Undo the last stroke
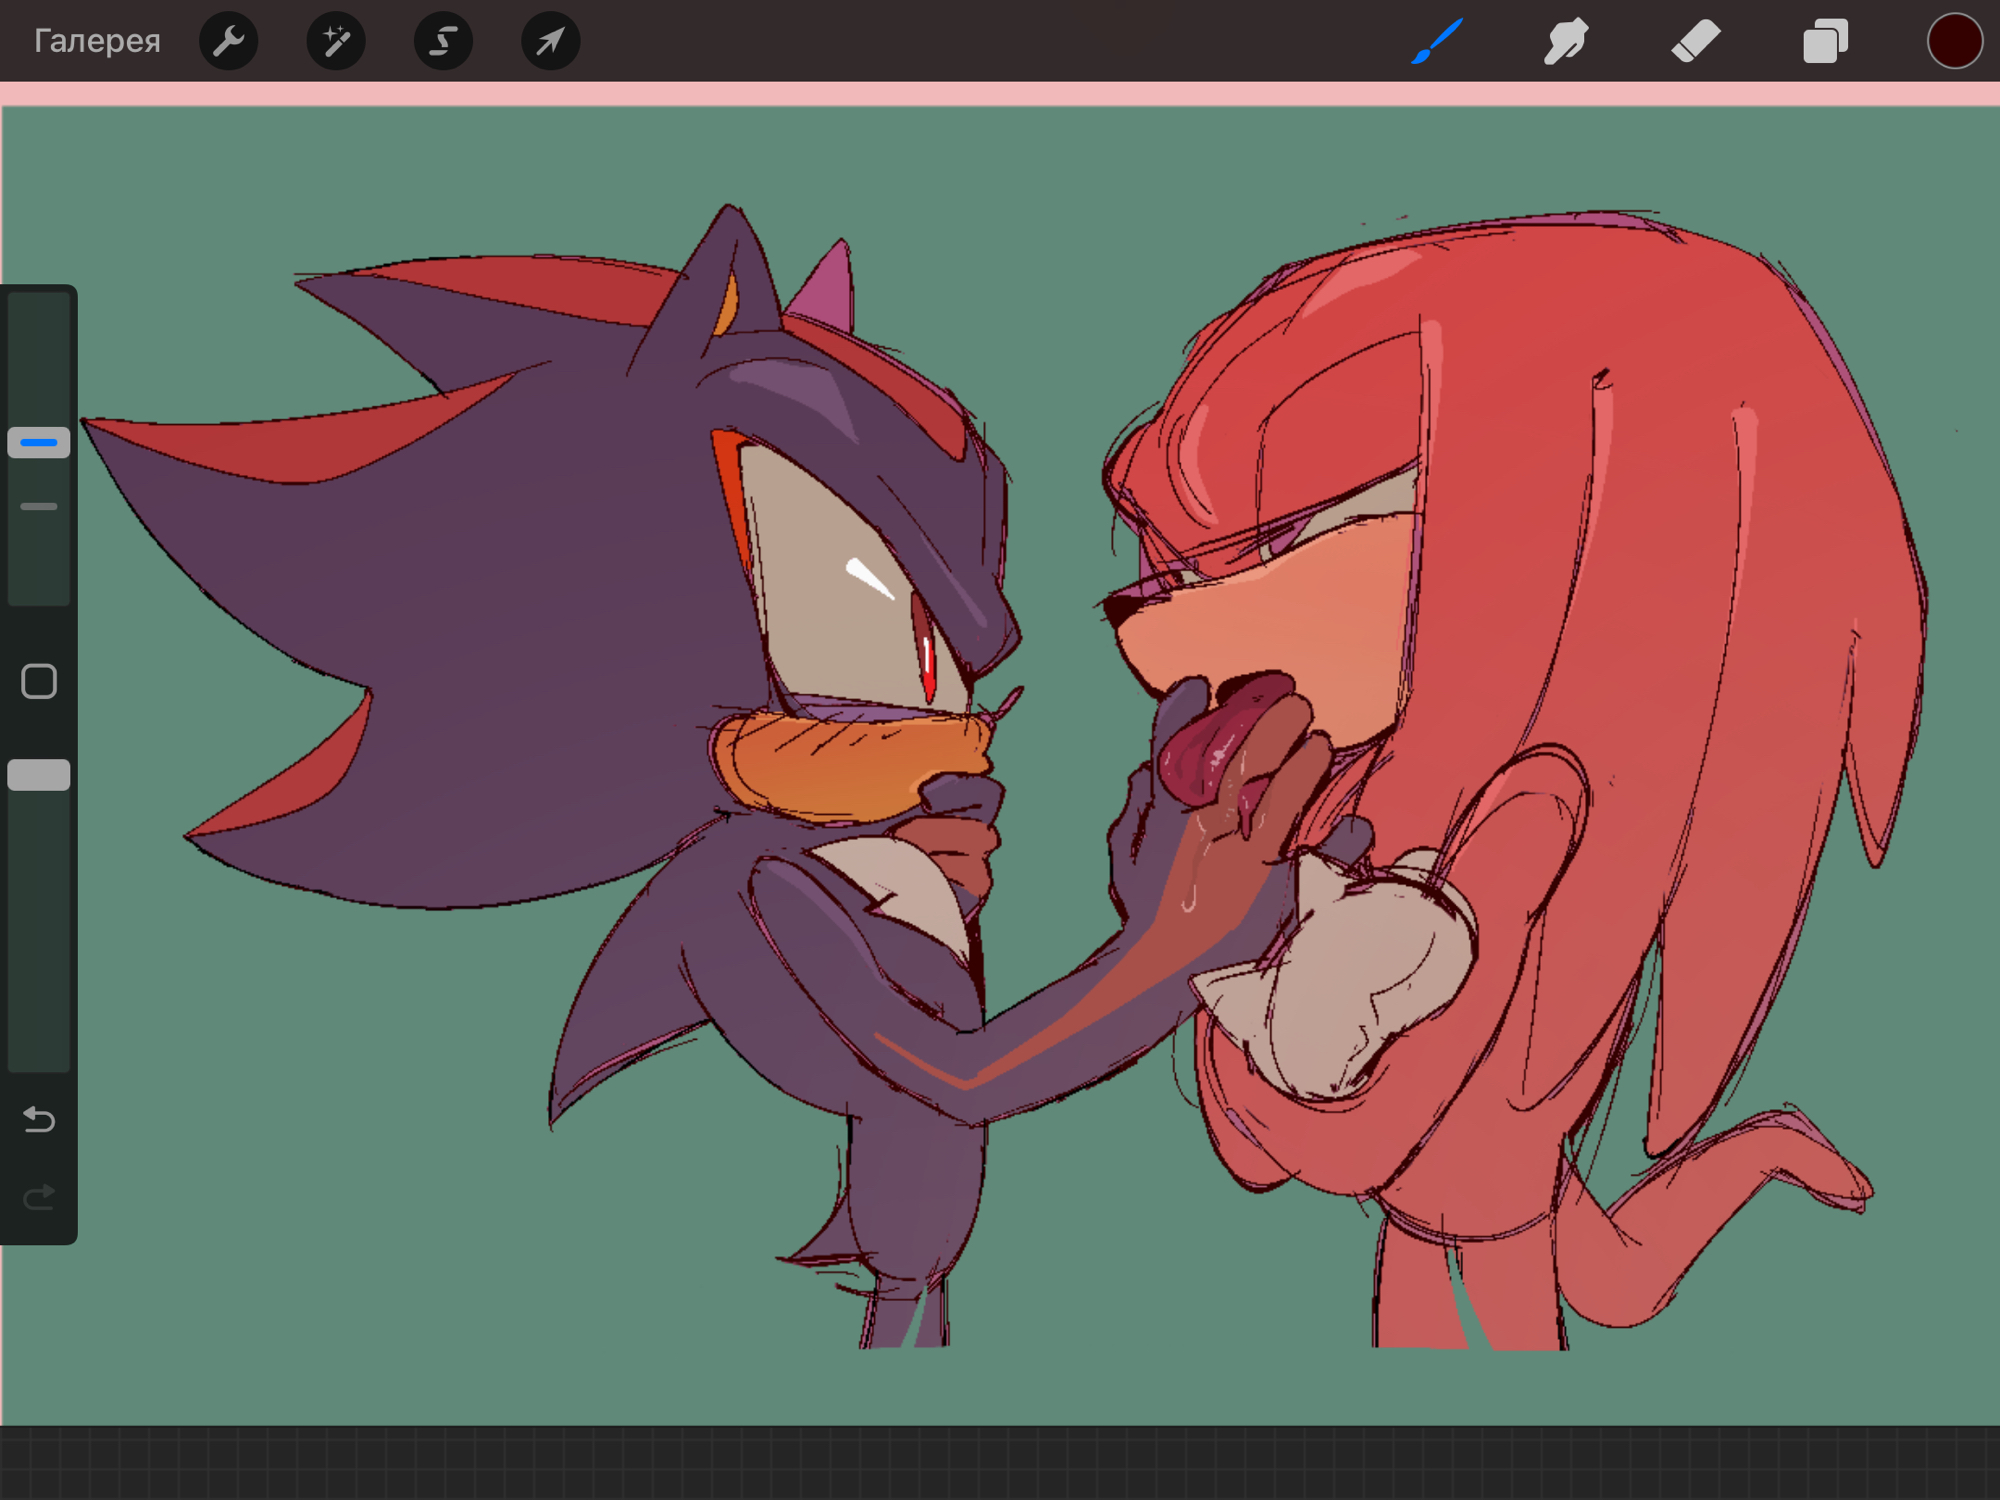 39,1119
